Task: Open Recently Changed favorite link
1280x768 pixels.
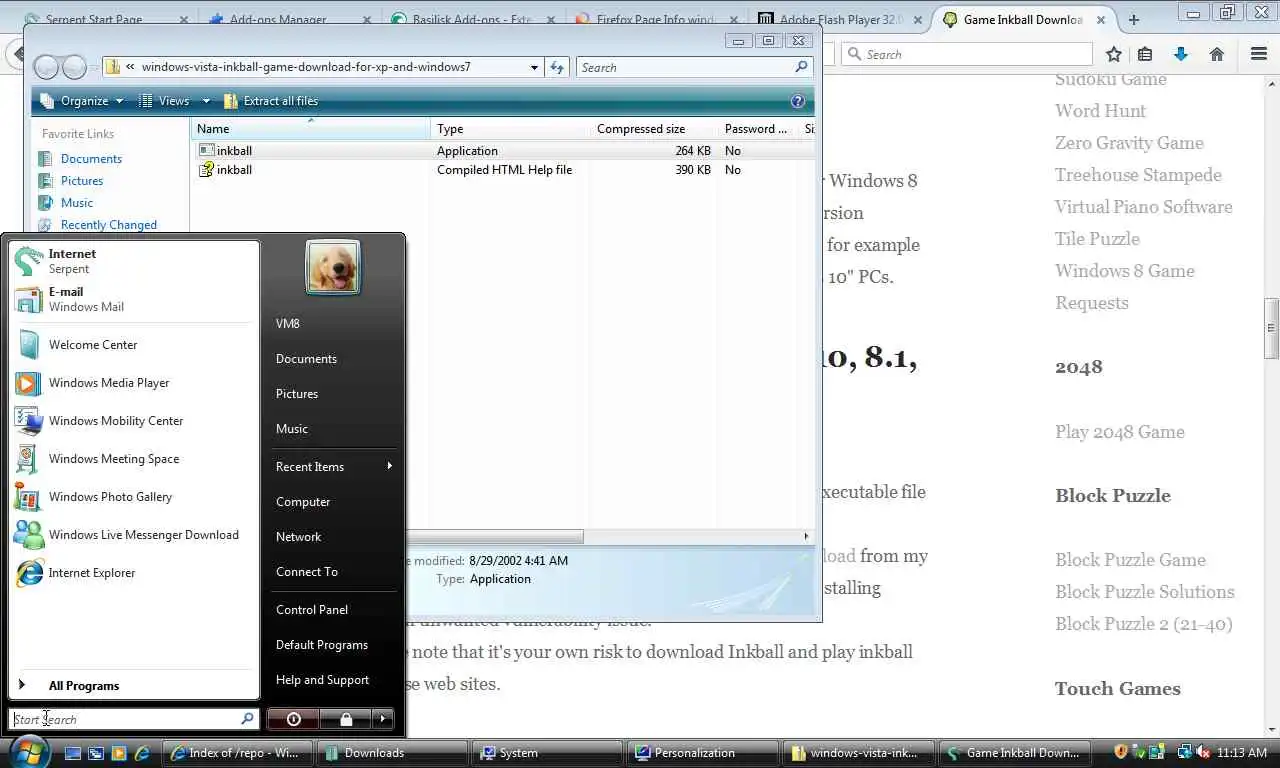Action: click(x=108, y=225)
